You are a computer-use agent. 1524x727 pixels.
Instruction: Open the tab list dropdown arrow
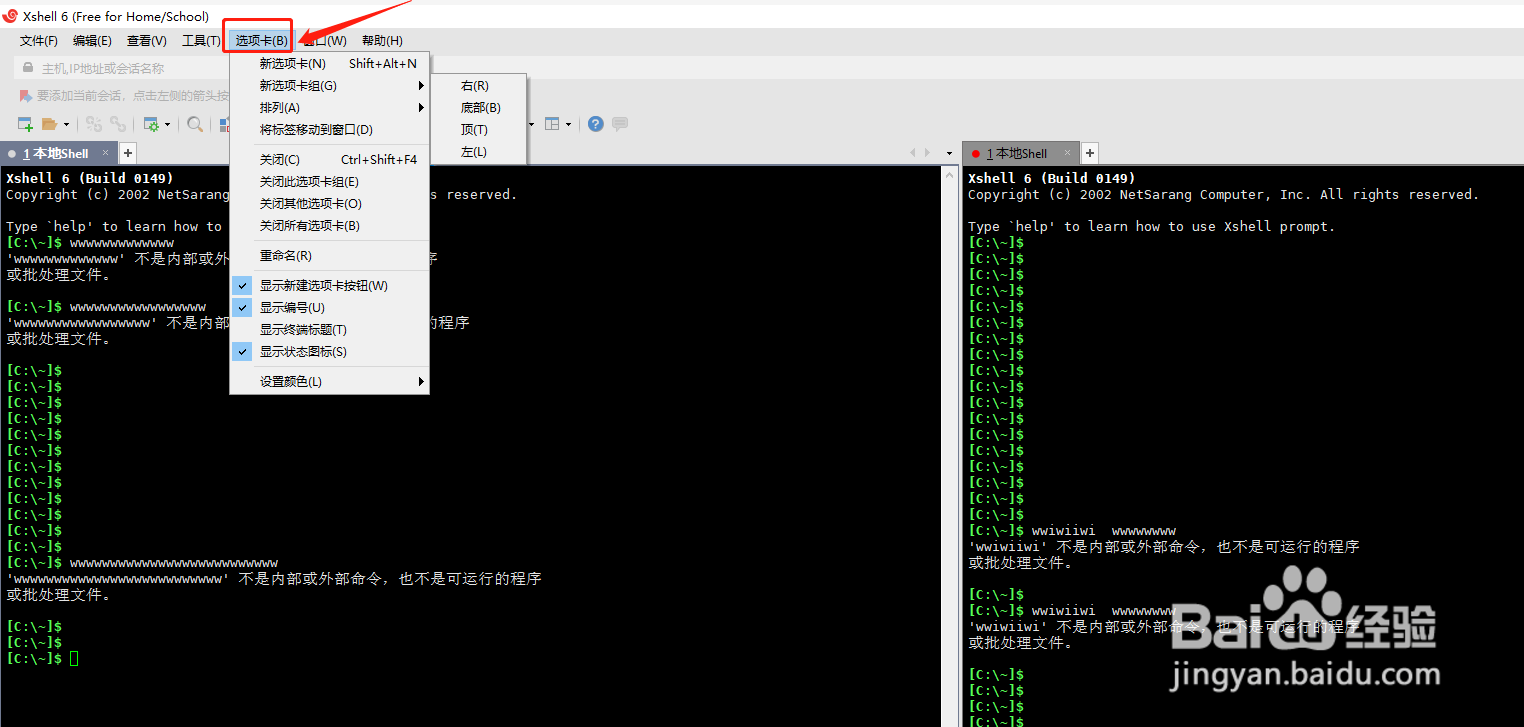(949, 154)
